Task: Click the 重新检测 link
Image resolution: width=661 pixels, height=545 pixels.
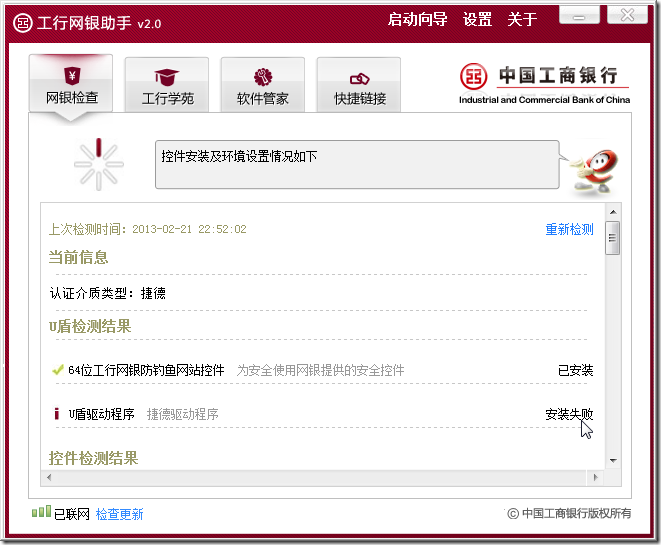Action: click(x=569, y=229)
